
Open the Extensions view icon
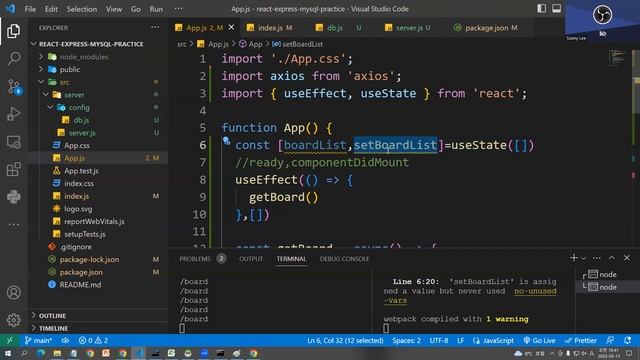pyautogui.click(x=13, y=169)
